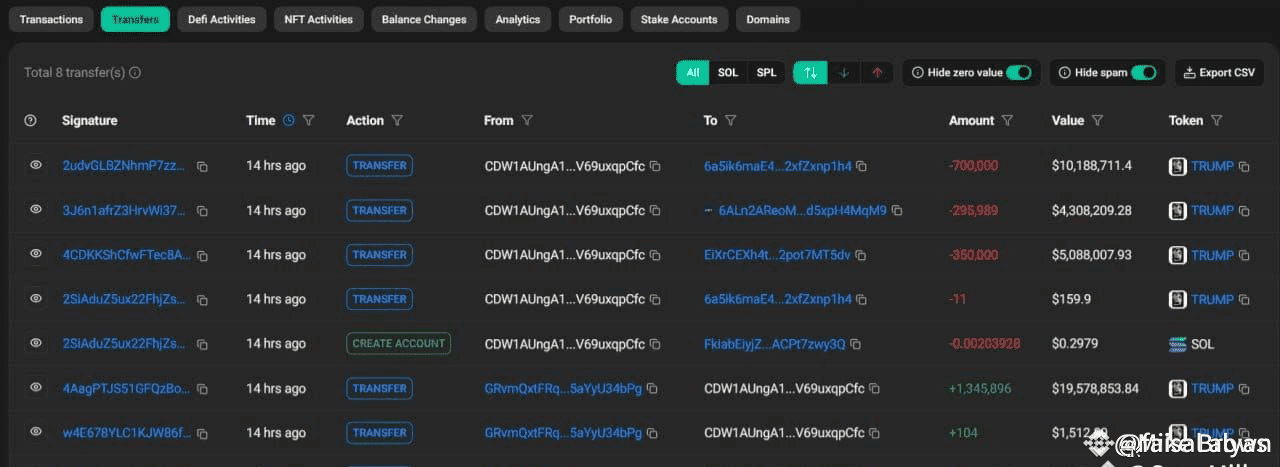
Task: Open the Stake Accounts tab
Action: coord(679,19)
